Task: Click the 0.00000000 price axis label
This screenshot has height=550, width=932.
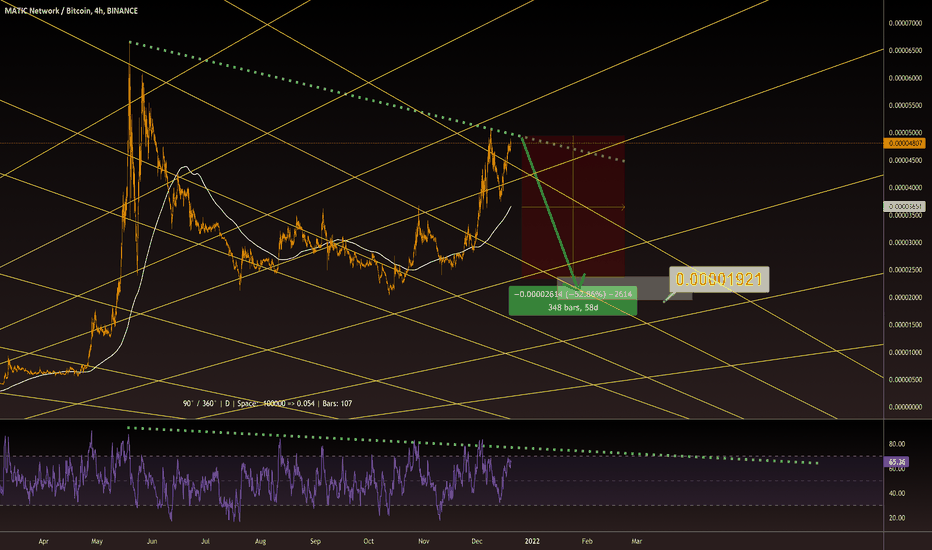Action: (905, 407)
